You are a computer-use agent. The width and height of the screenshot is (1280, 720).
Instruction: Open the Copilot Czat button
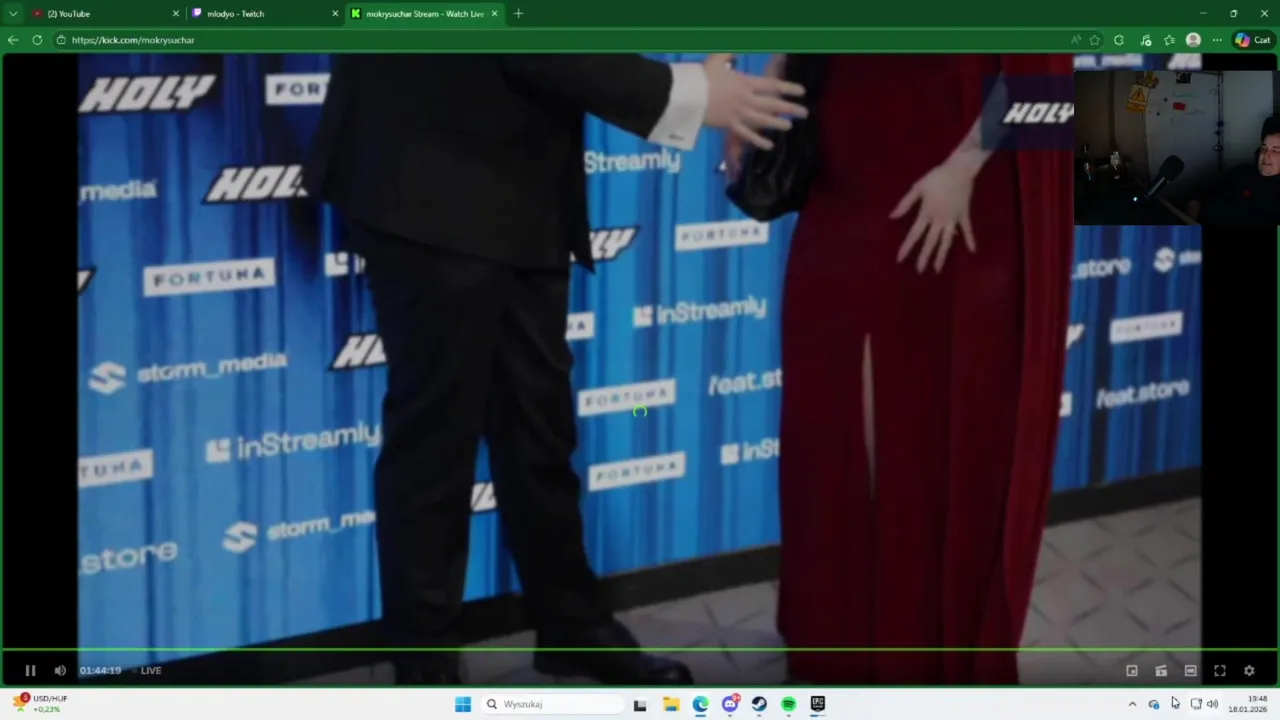(1253, 40)
